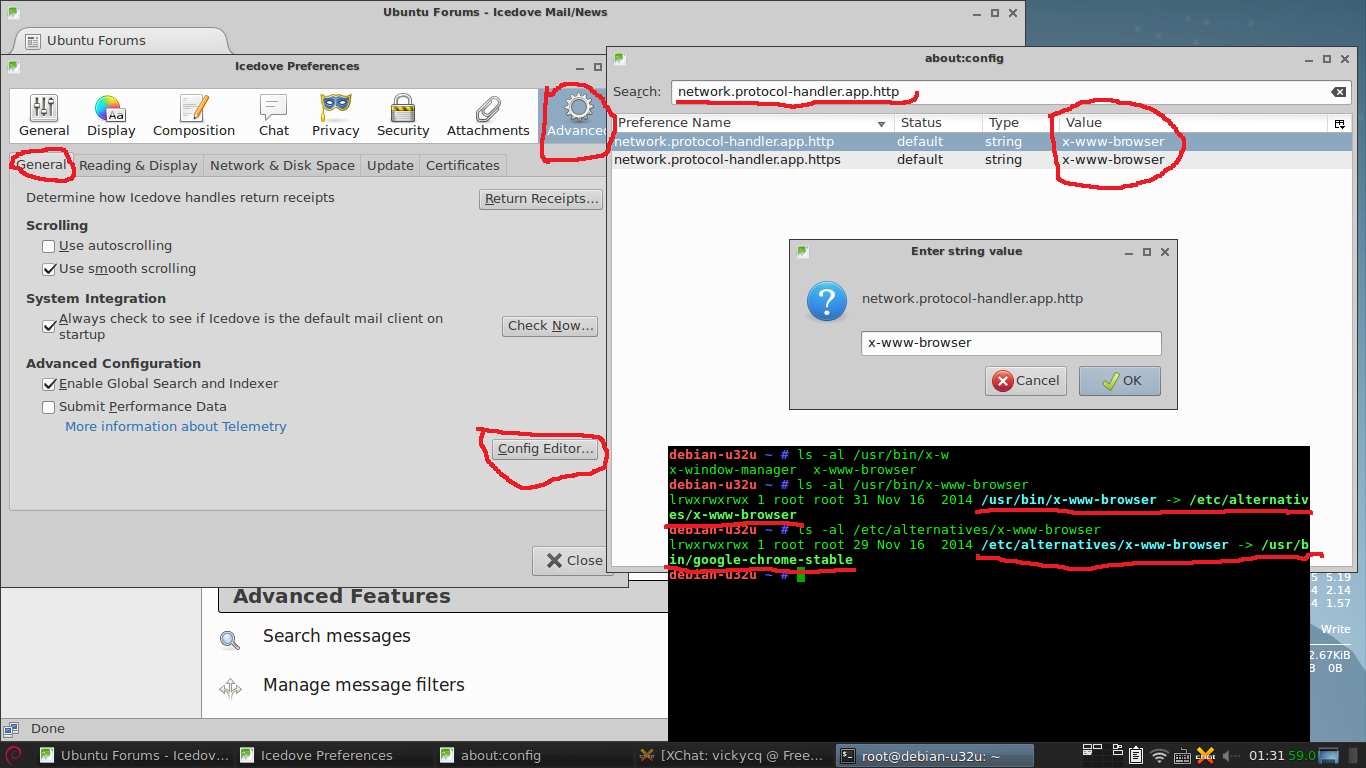1366x768 pixels.
Task: Click the question mark dialog icon
Action: pos(827,300)
